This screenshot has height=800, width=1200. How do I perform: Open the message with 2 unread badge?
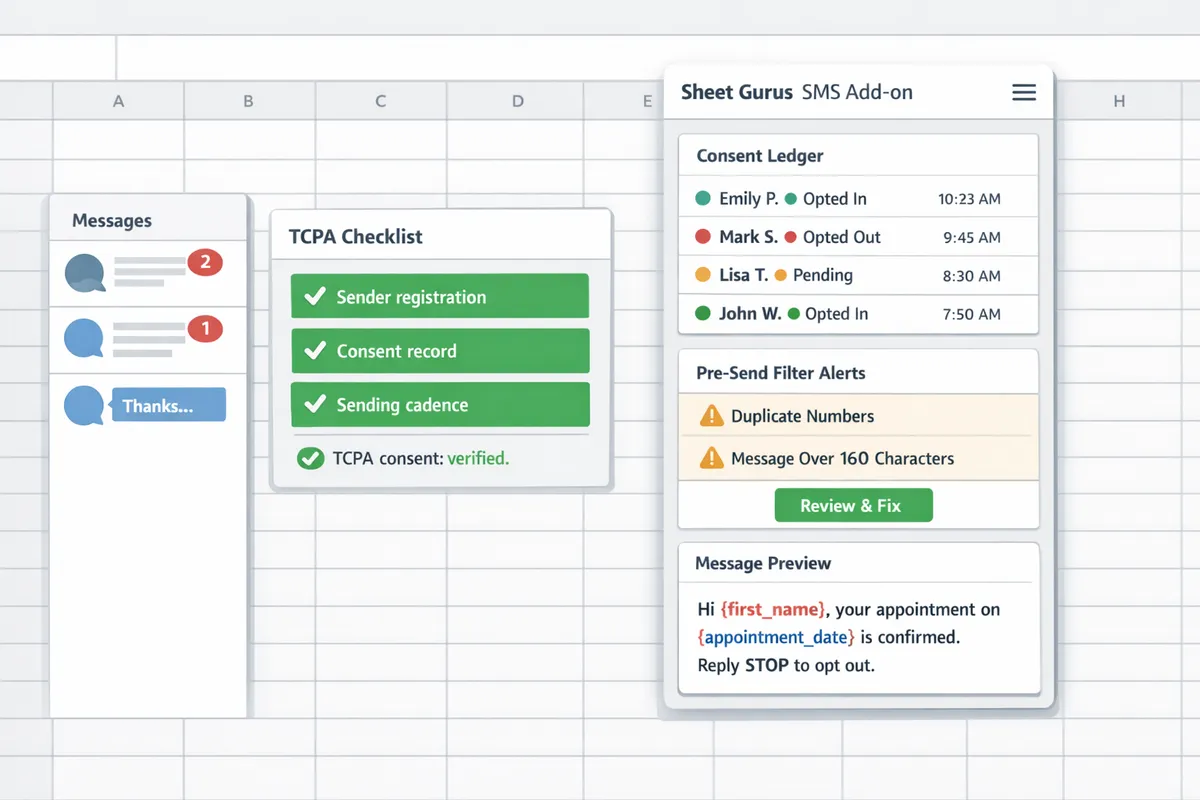point(148,273)
